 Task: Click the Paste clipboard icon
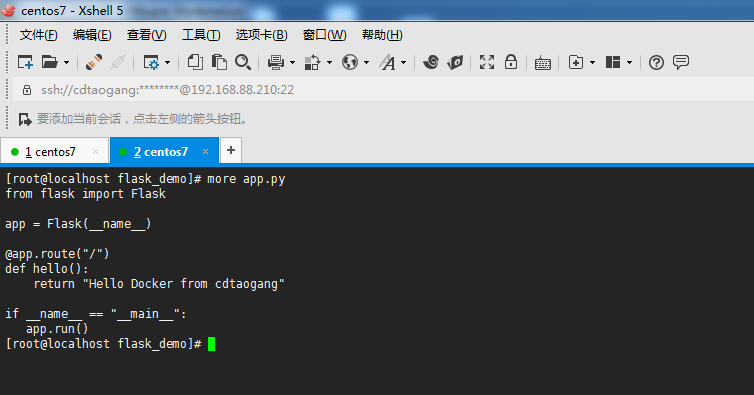(219, 62)
